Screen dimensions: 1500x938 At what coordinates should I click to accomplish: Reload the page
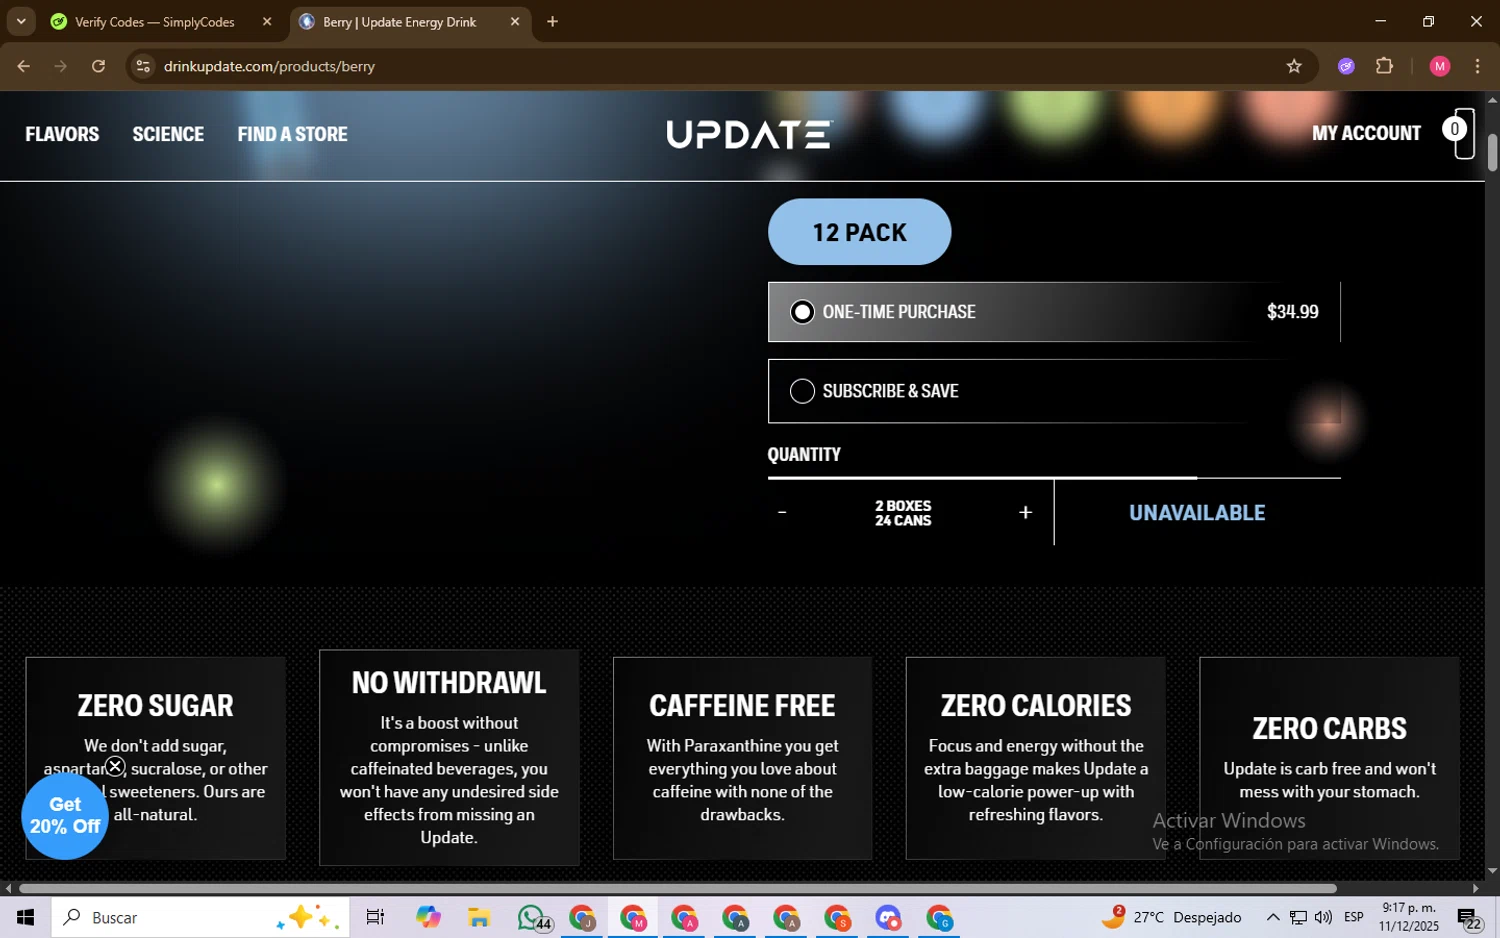click(x=98, y=66)
